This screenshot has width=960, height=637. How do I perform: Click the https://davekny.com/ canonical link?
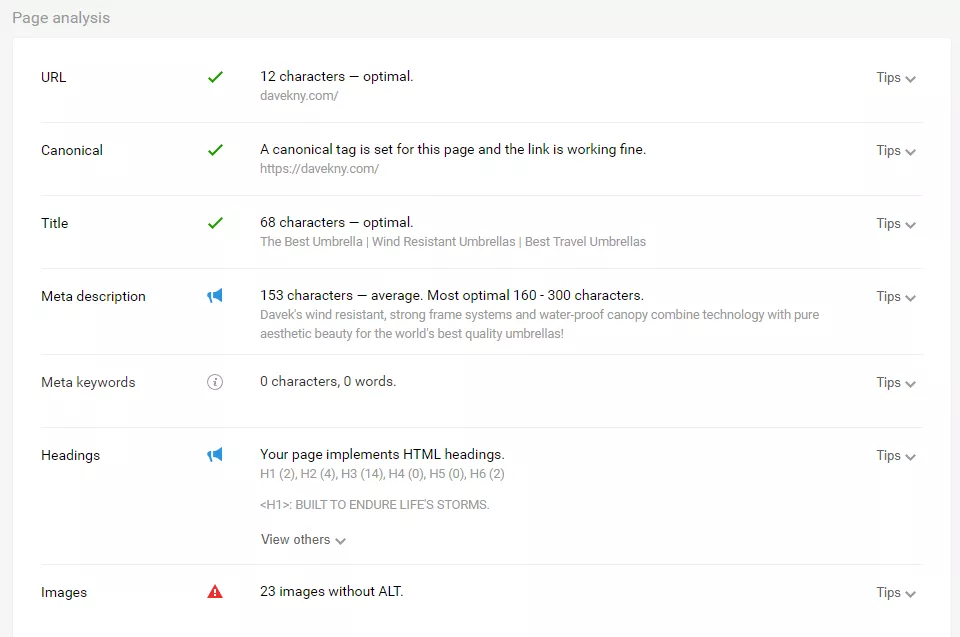pyautogui.click(x=319, y=169)
